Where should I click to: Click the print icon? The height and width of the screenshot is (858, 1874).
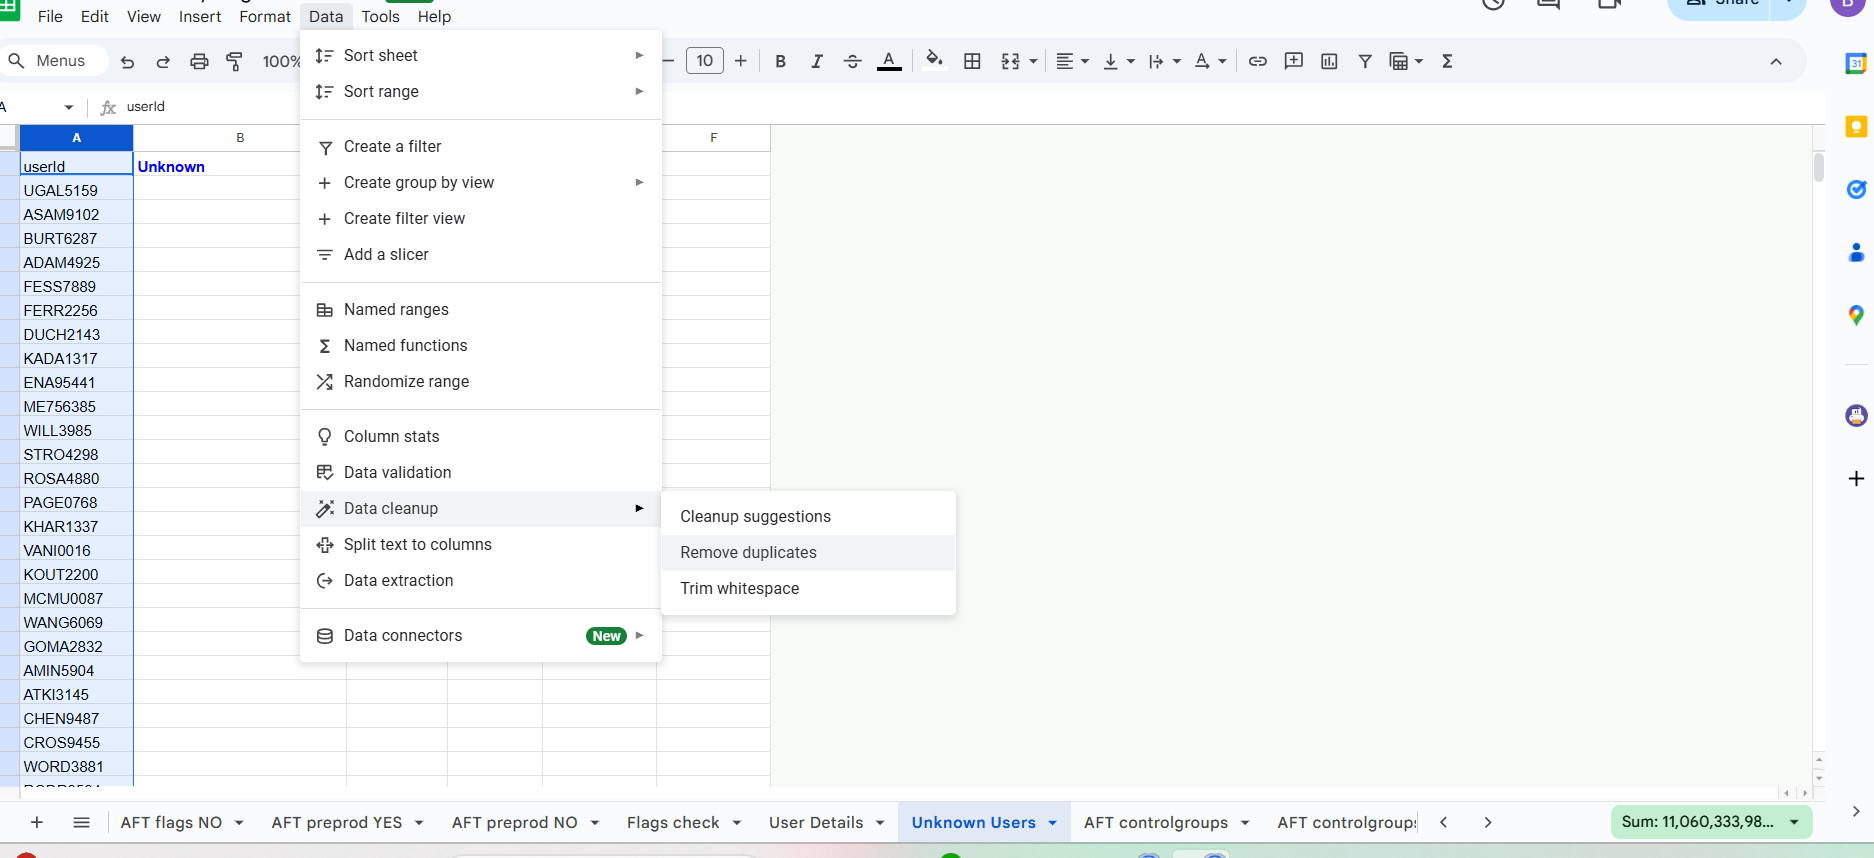[x=199, y=61]
